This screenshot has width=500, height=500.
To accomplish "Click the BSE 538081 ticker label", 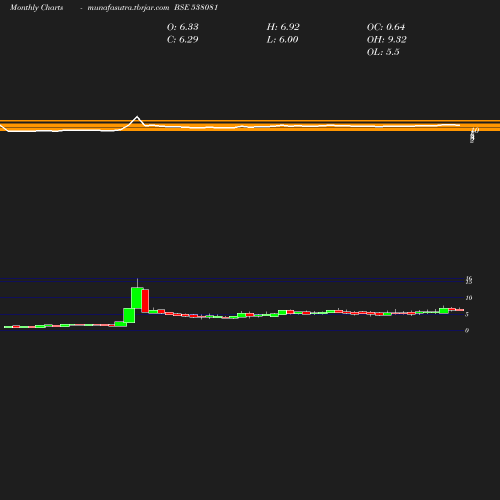I will tap(196, 7).
